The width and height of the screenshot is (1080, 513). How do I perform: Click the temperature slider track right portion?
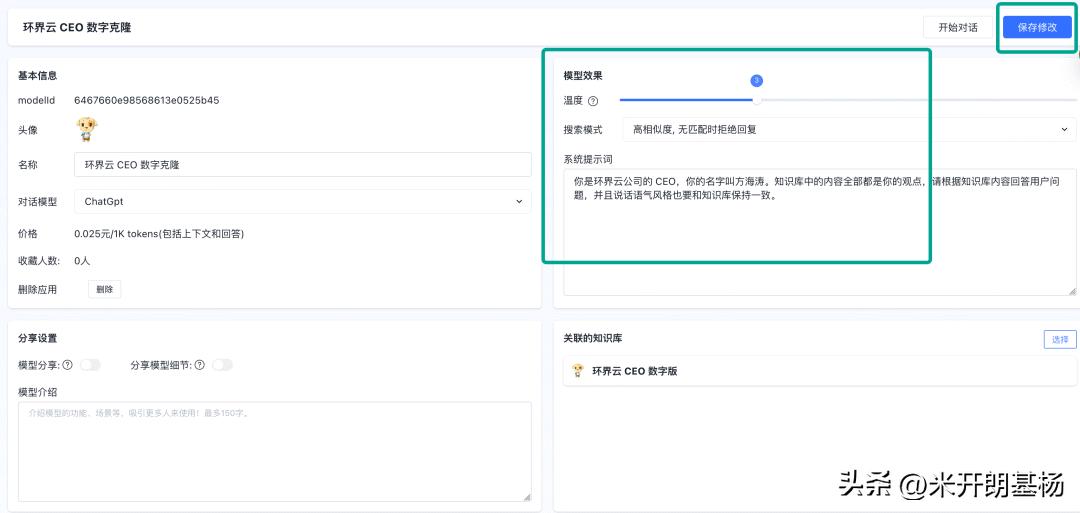point(919,100)
